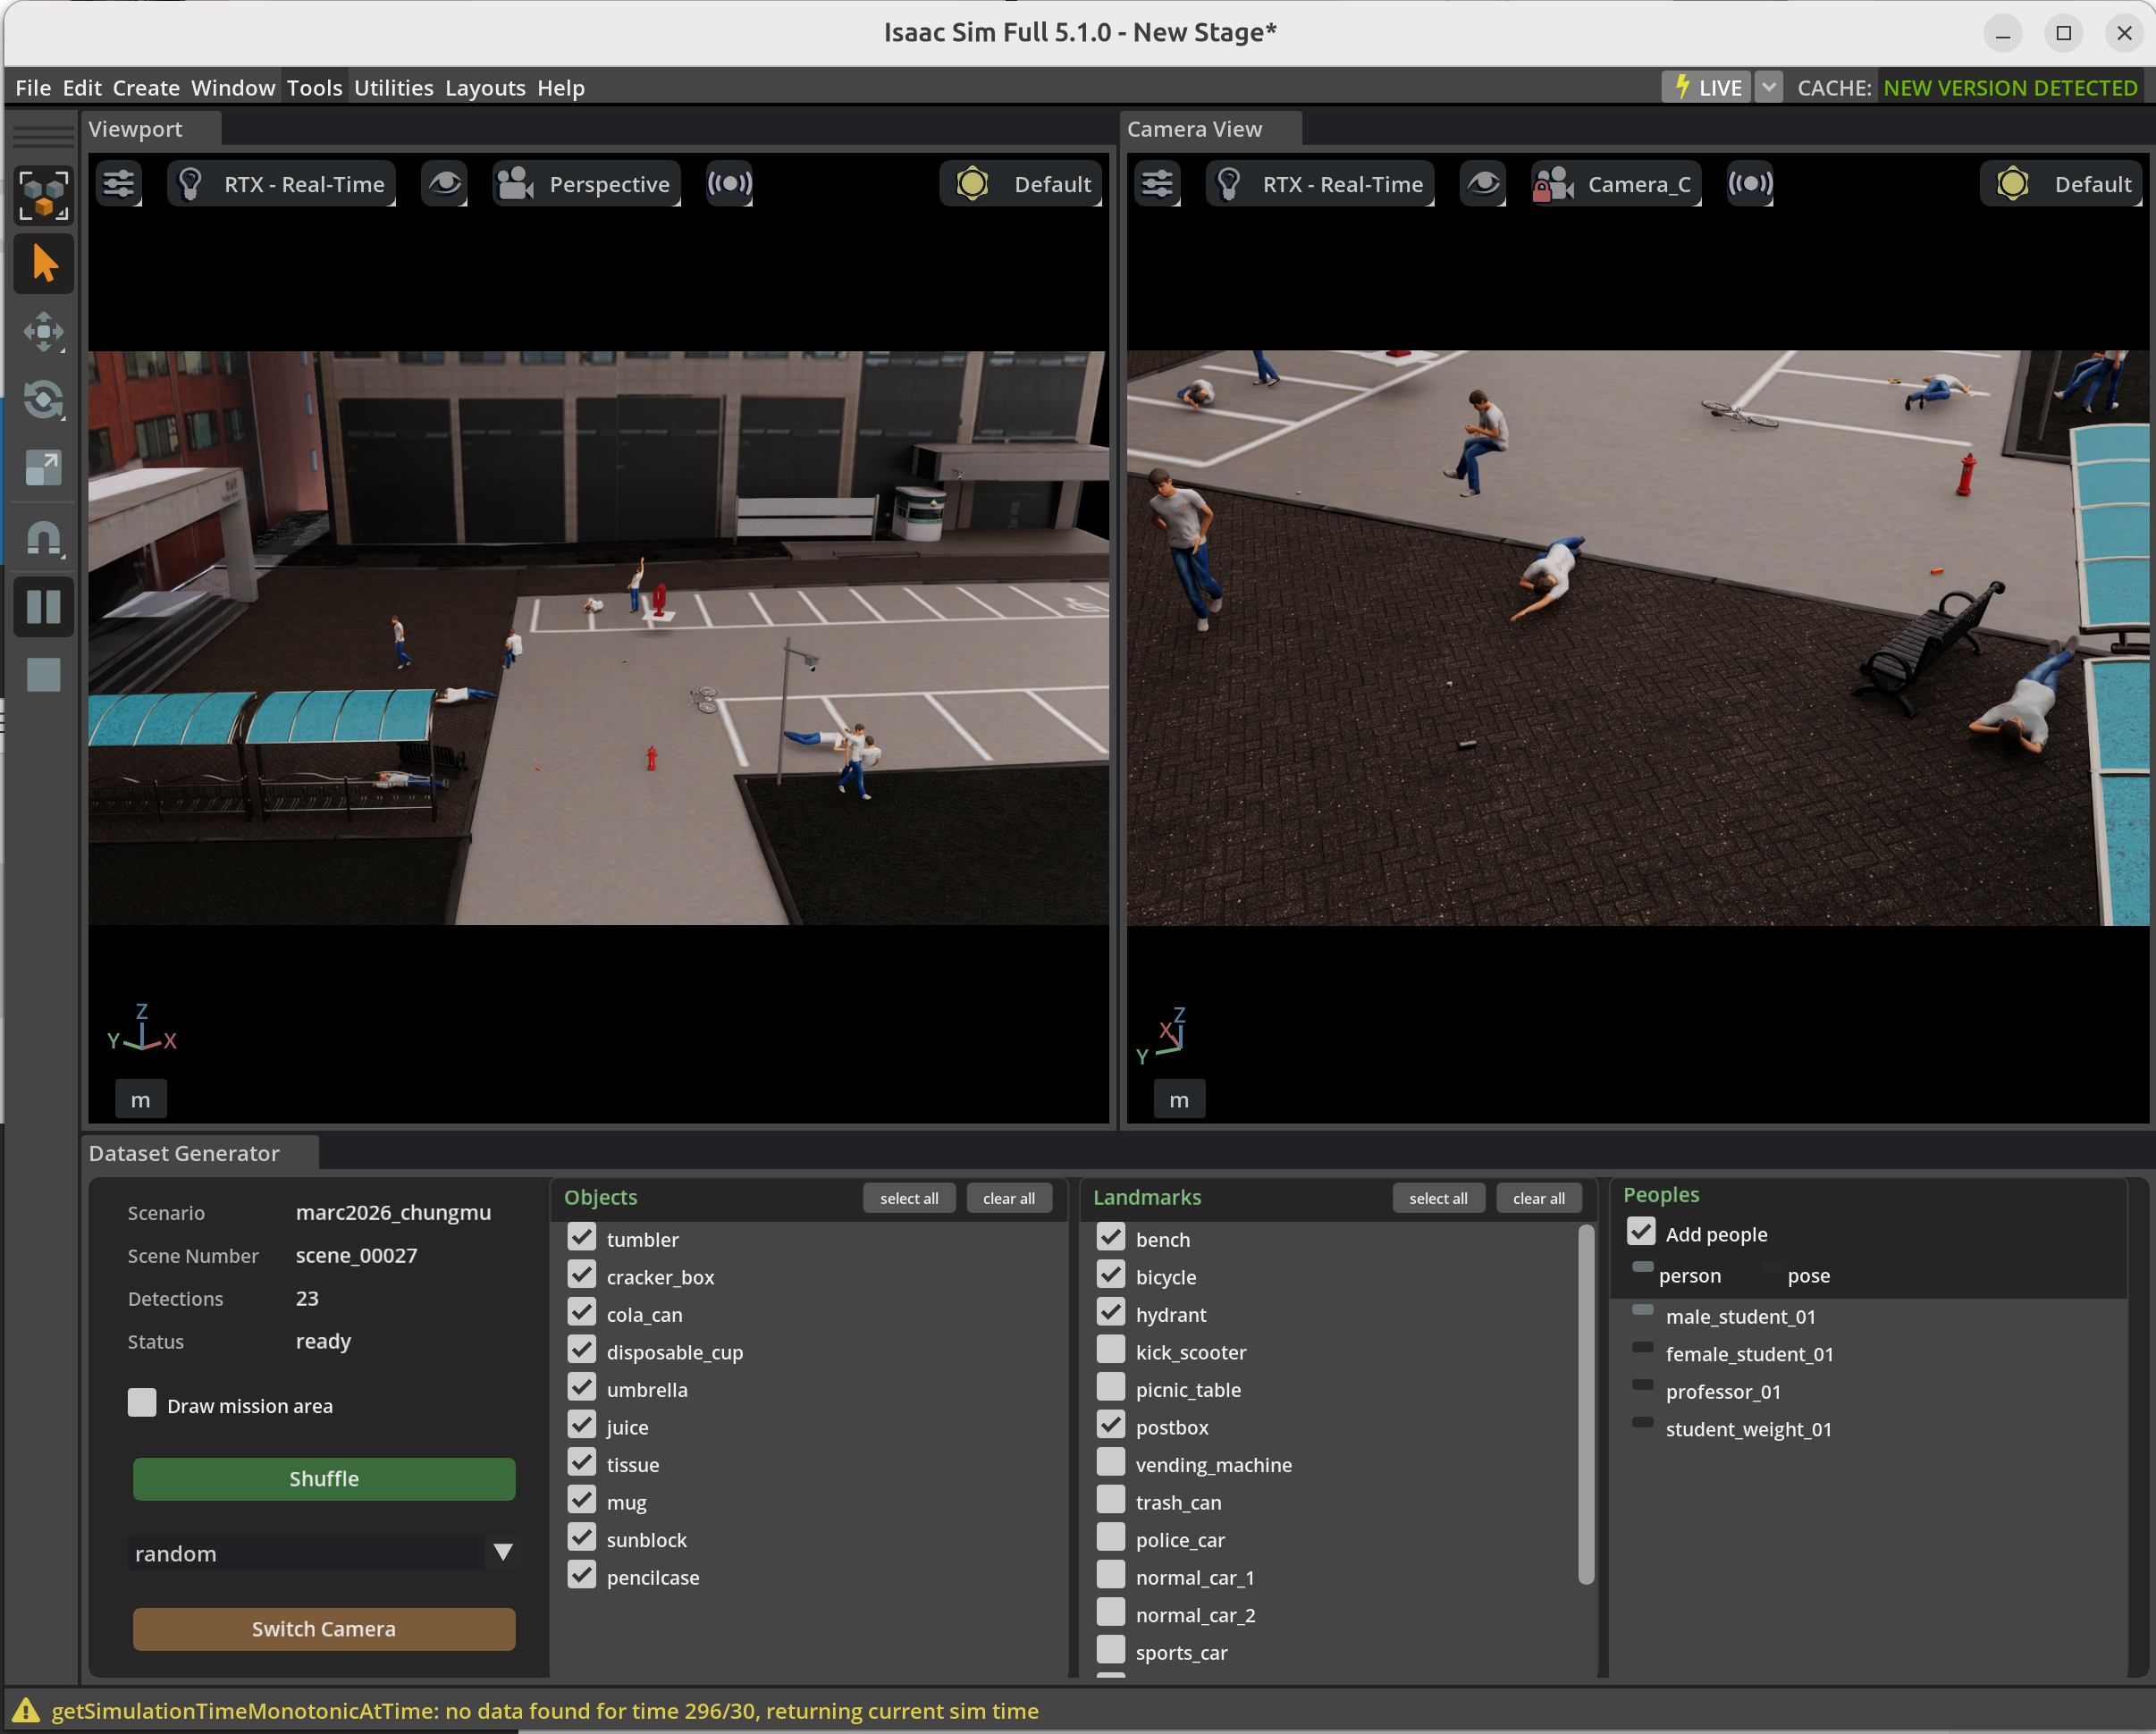Screen dimensions: 2156x1734
Task: Open the random mode dropdown
Action: 324,1553
